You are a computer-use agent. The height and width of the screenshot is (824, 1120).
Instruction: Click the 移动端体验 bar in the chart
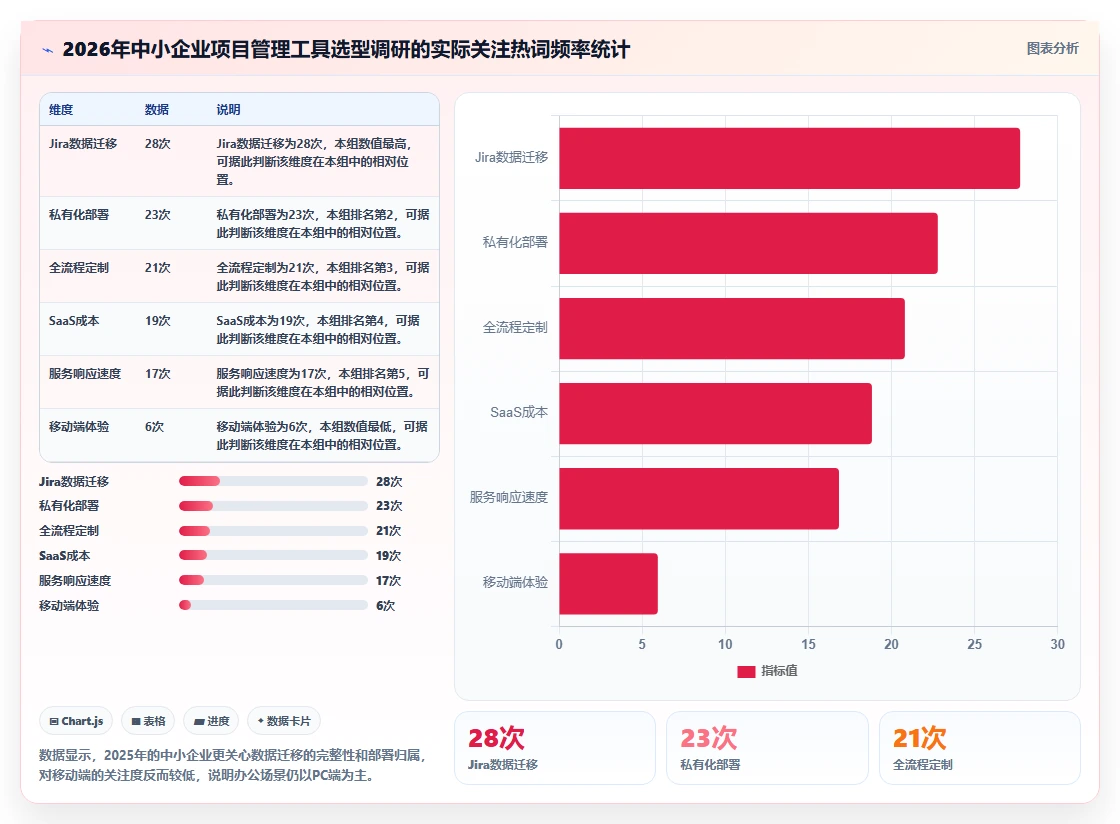pyautogui.click(x=608, y=583)
